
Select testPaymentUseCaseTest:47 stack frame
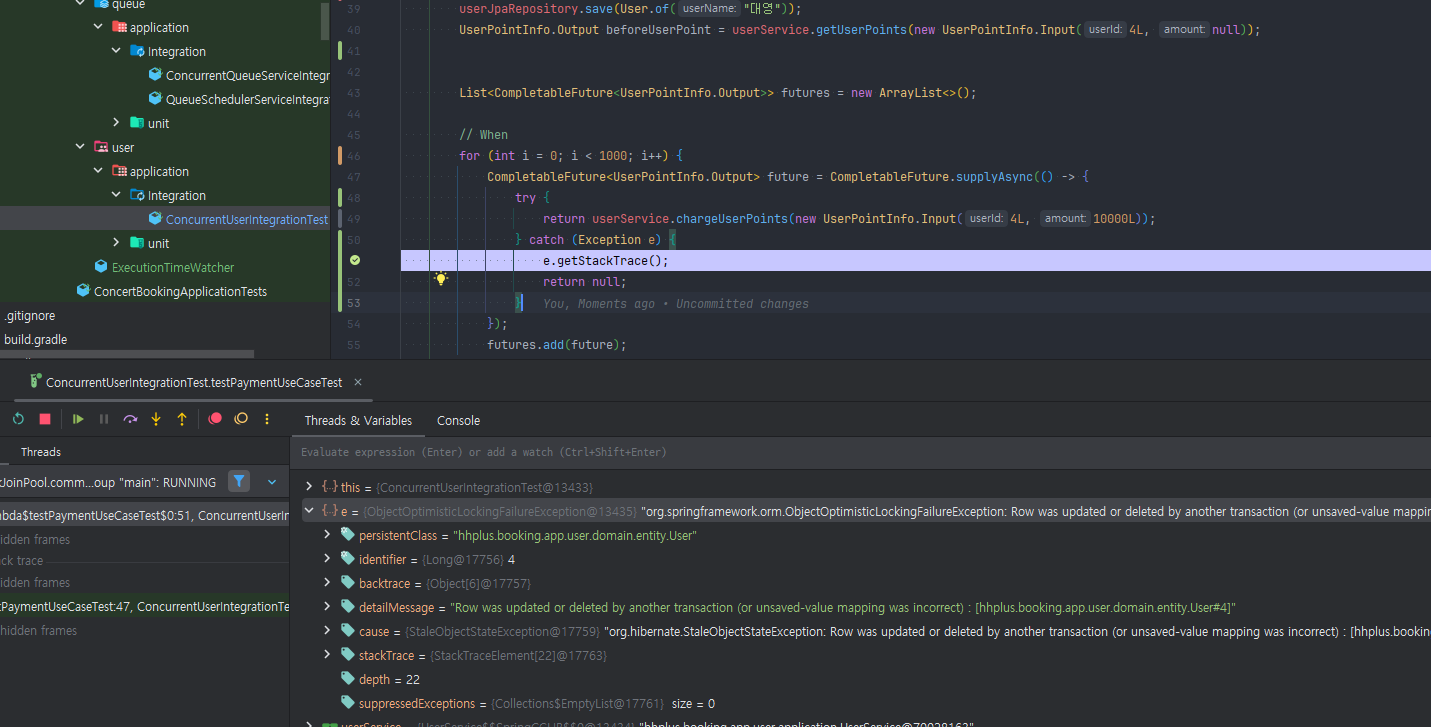click(x=145, y=606)
